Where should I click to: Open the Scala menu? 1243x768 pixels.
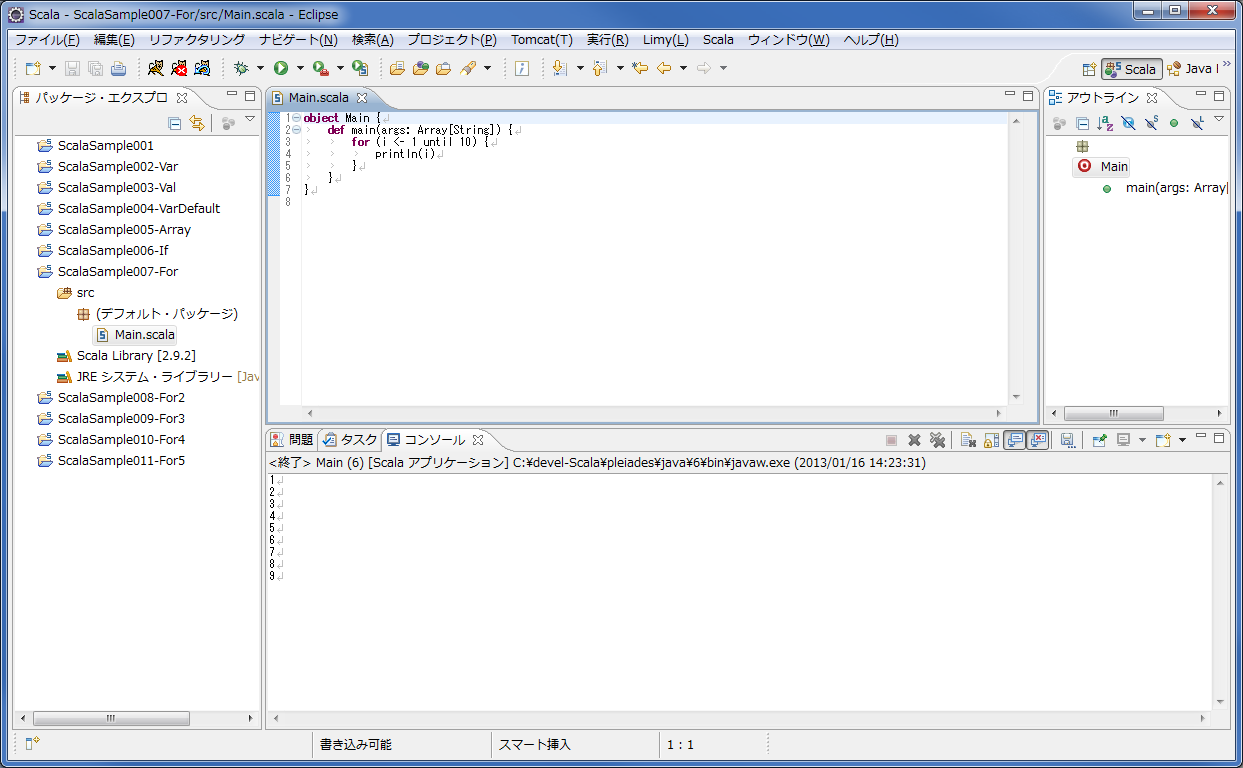(x=718, y=40)
